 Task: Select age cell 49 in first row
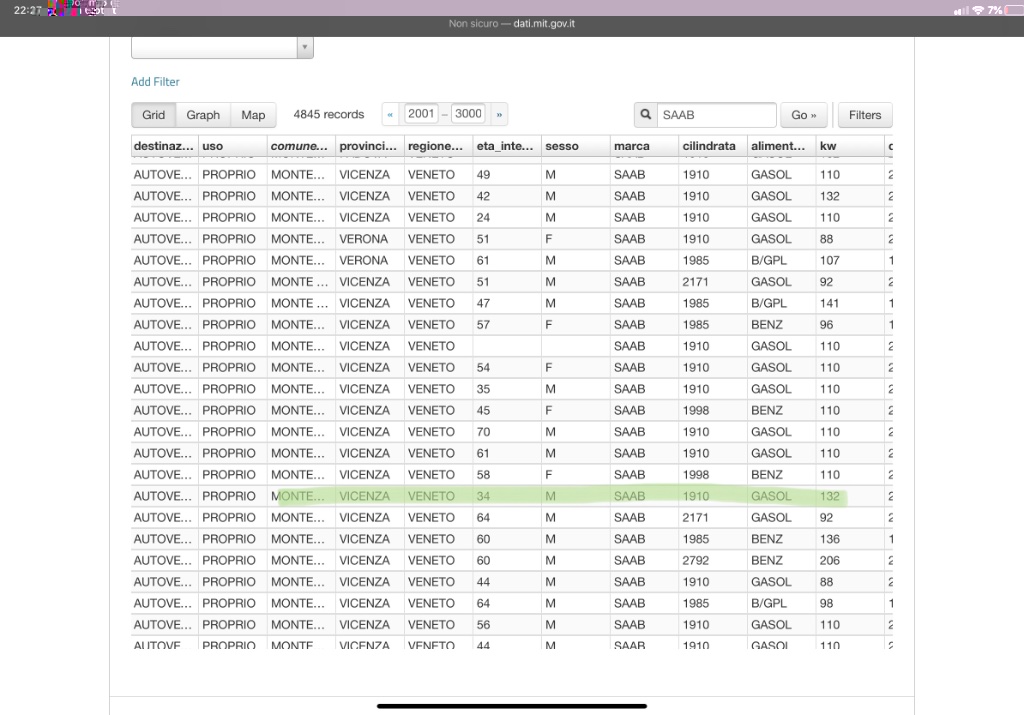click(x=507, y=174)
